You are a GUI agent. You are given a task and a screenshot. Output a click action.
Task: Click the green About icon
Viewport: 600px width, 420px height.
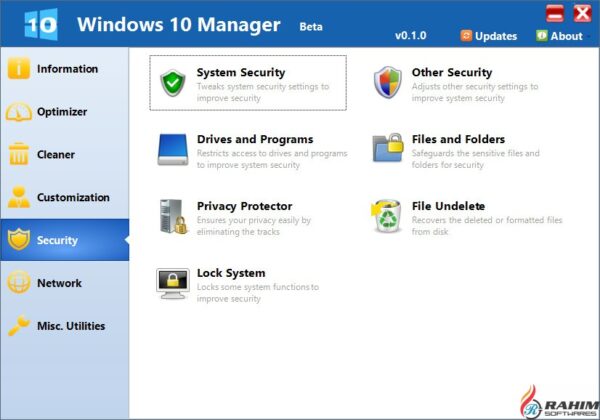pyautogui.click(x=541, y=36)
